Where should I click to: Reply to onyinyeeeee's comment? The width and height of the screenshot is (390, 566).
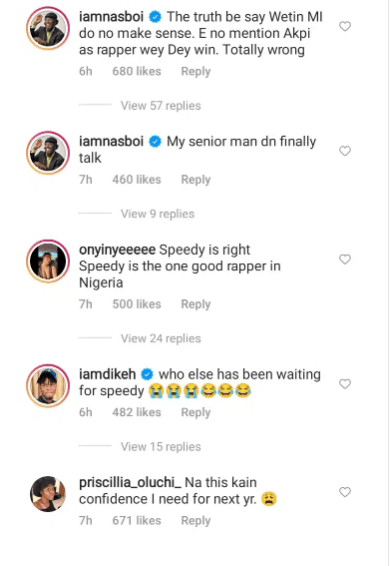click(196, 304)
